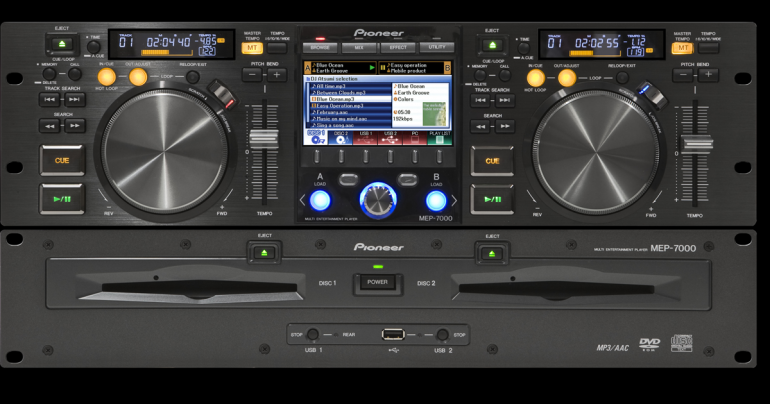Select the USB 2 source tab
This screenshot has height=404, width=770.
pos(390,138)
